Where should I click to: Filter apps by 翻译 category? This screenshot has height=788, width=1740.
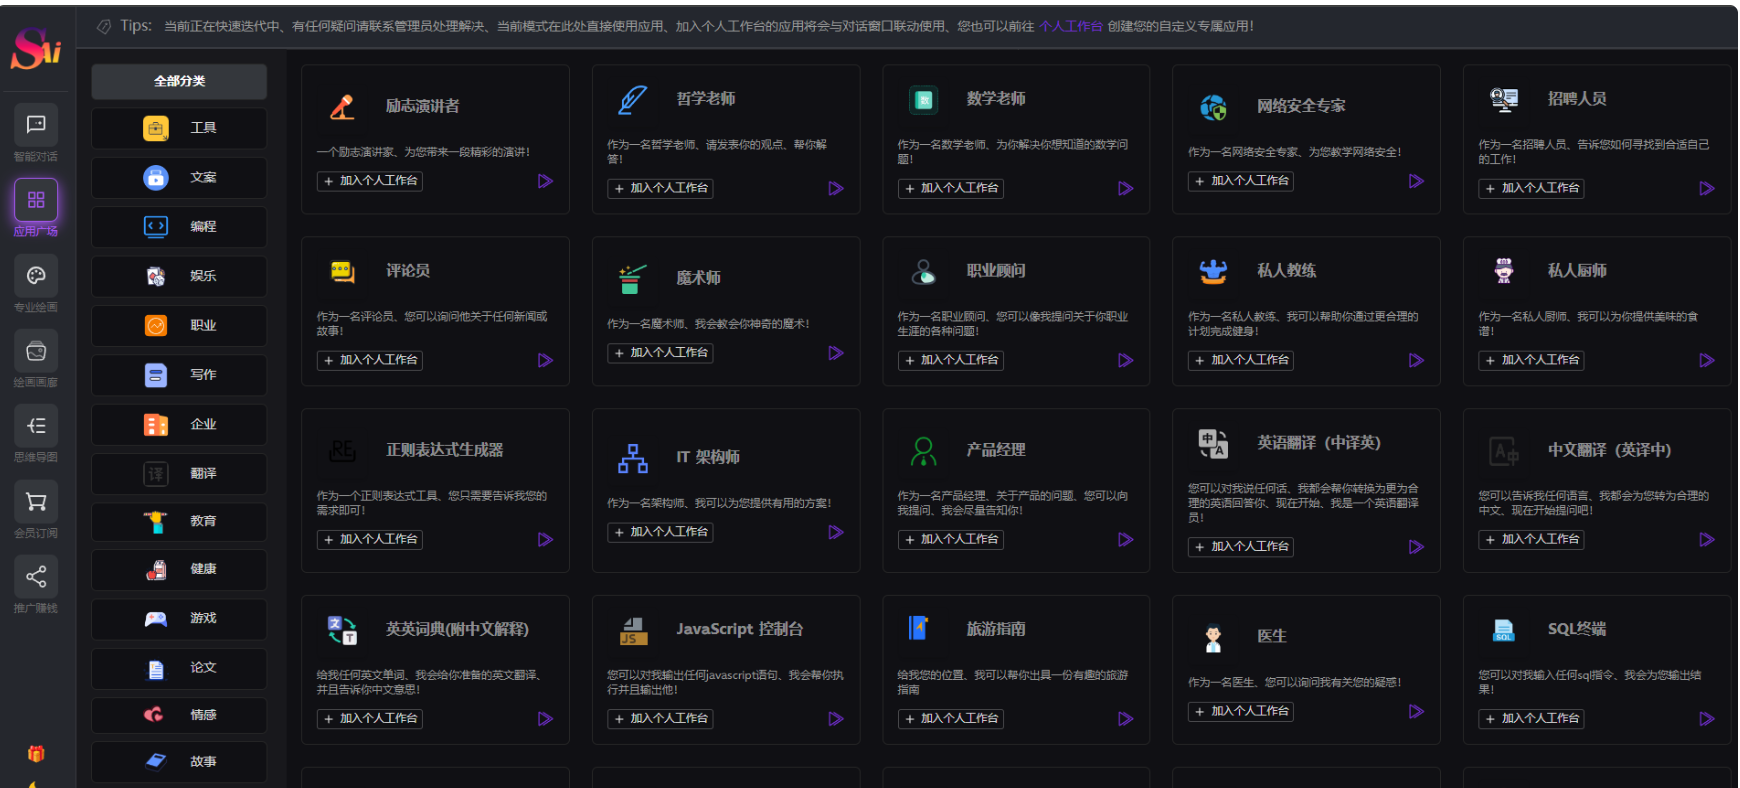click(179, 474)
